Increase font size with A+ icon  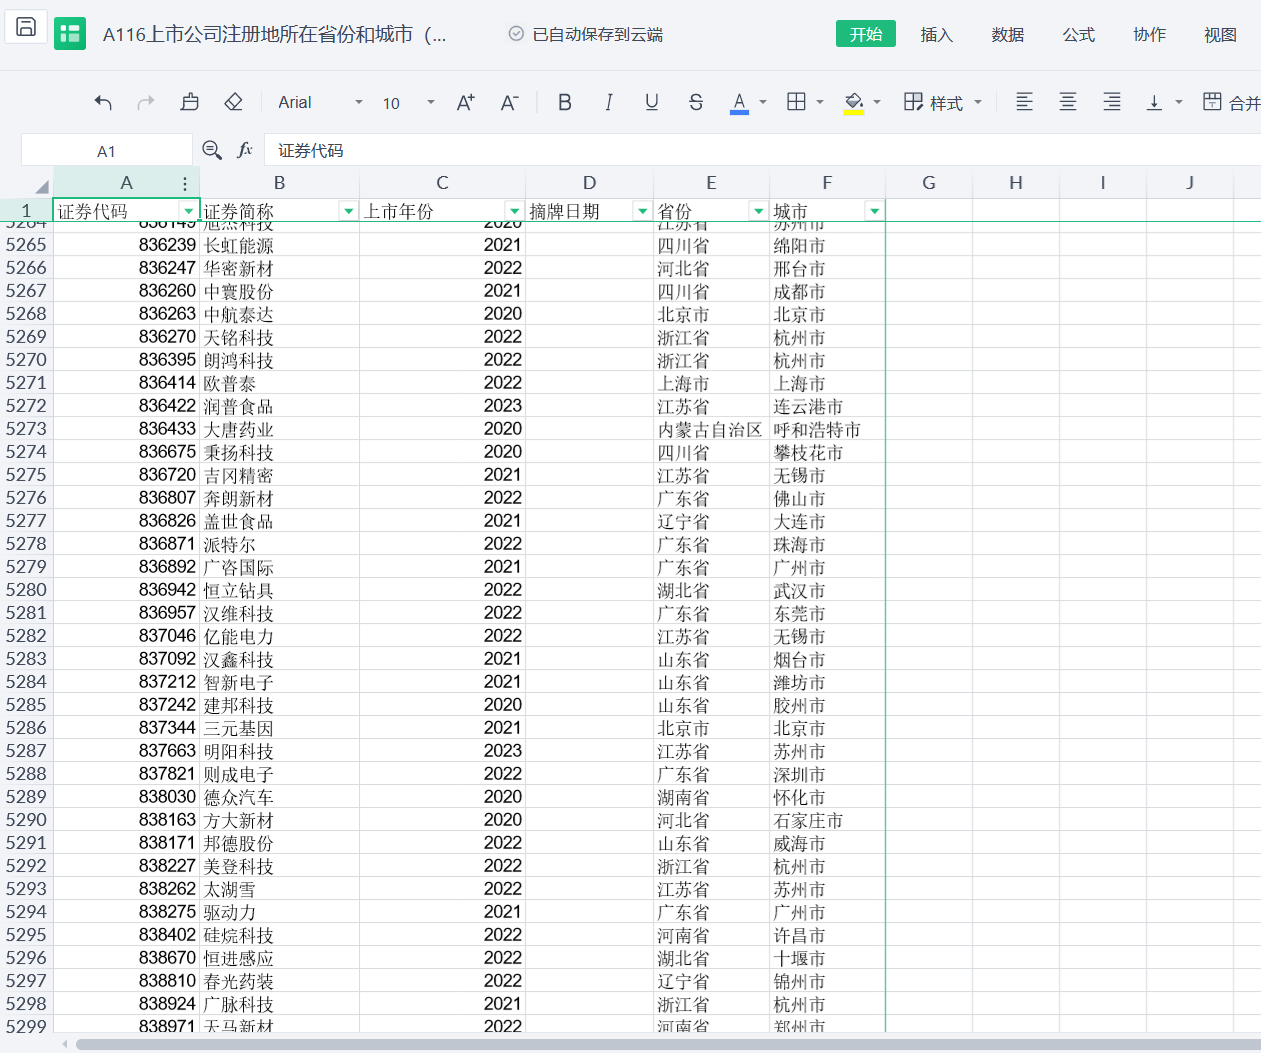click(x=465, y=102)
